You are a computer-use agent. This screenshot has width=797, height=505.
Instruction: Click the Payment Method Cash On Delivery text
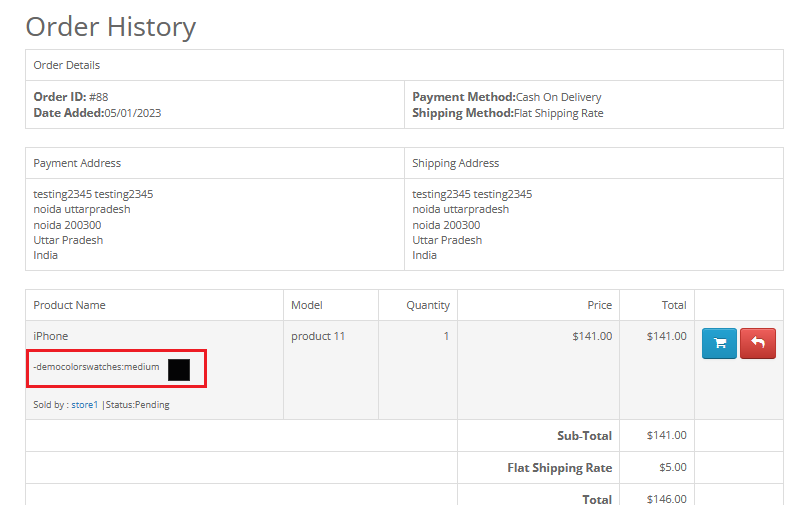pyautogui.click(x=507, y=97)
